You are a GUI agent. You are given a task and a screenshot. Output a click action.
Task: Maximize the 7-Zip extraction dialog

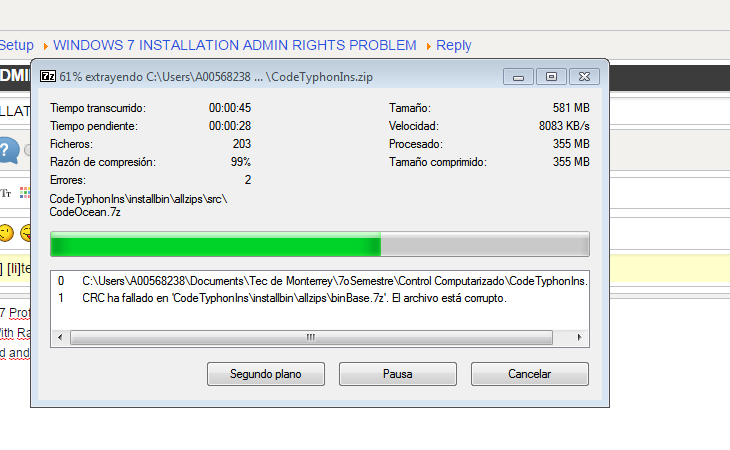(x=551, y=77)
